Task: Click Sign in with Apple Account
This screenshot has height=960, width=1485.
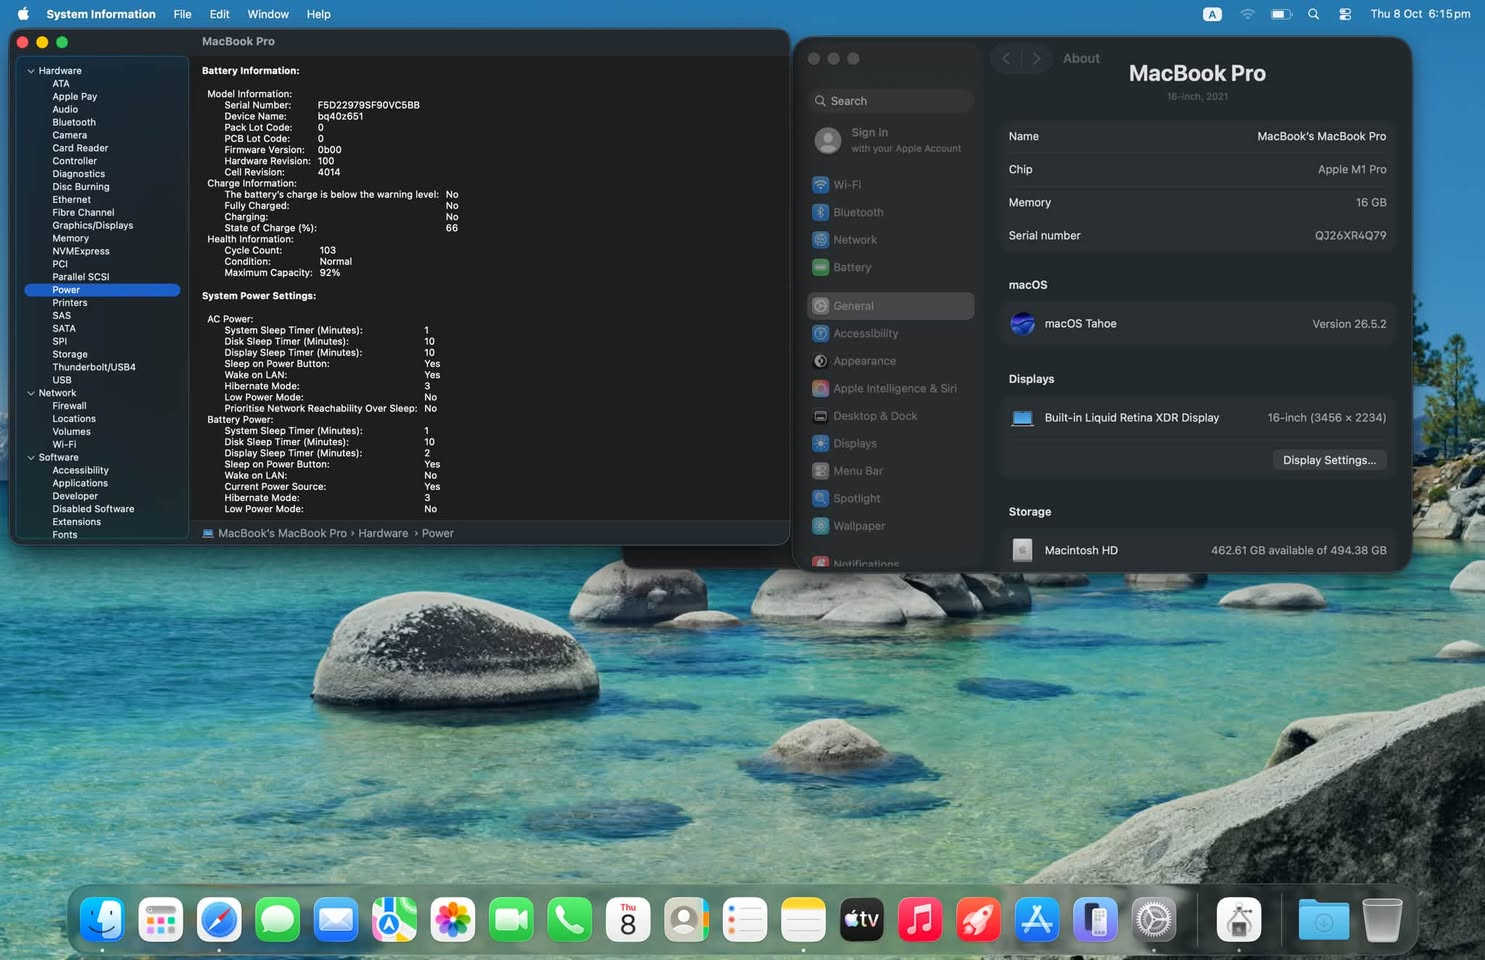Action: tap(890, 140)
